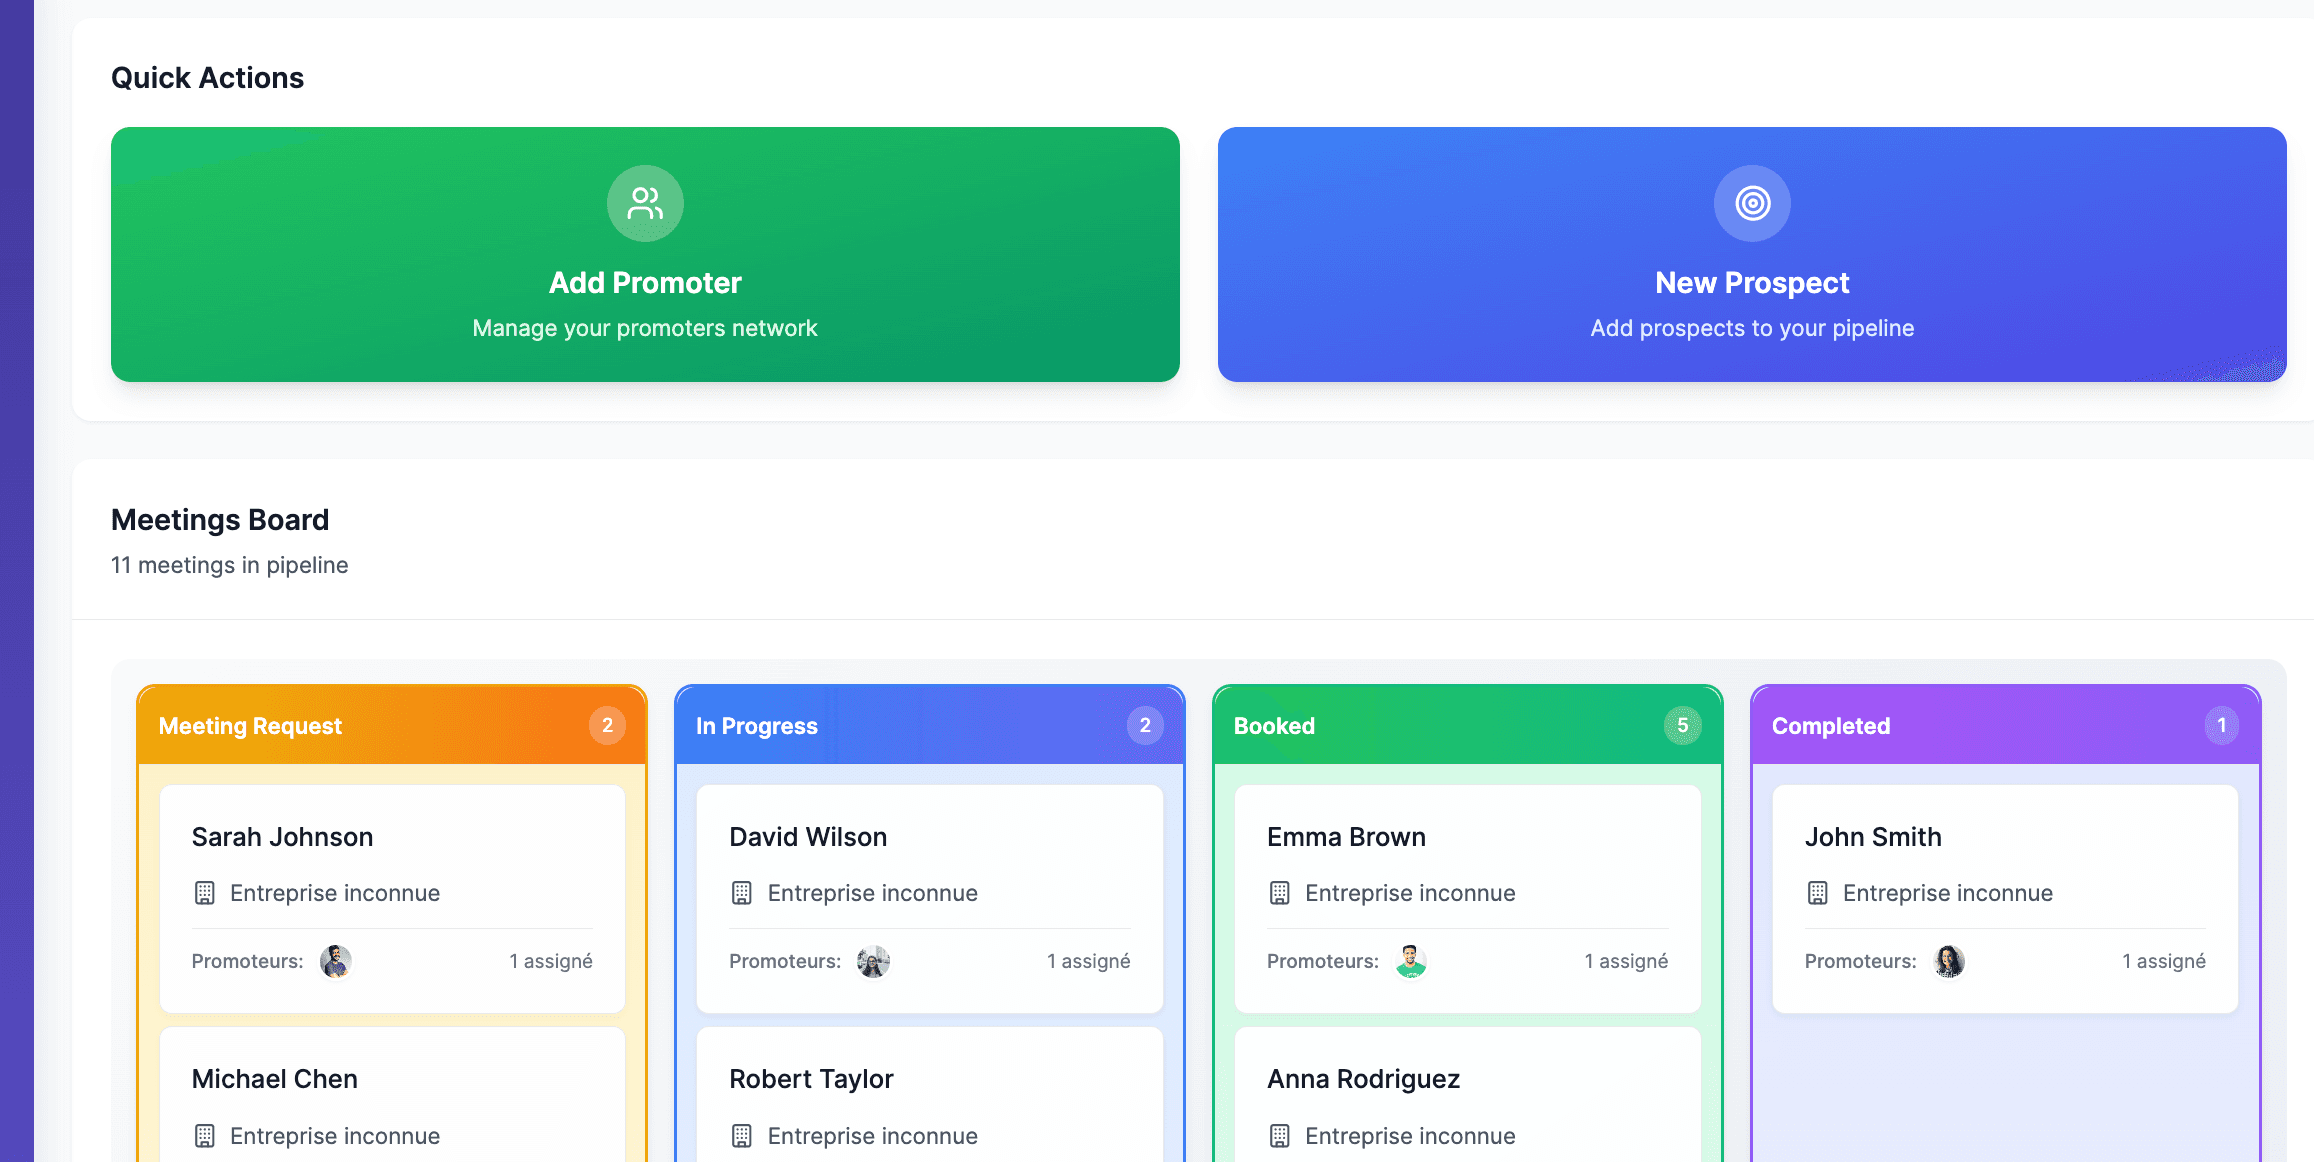The height and width of the screenshot is (1162, 2314).
Task: Click the Booked count badge 5
Action: [1683, 725]
